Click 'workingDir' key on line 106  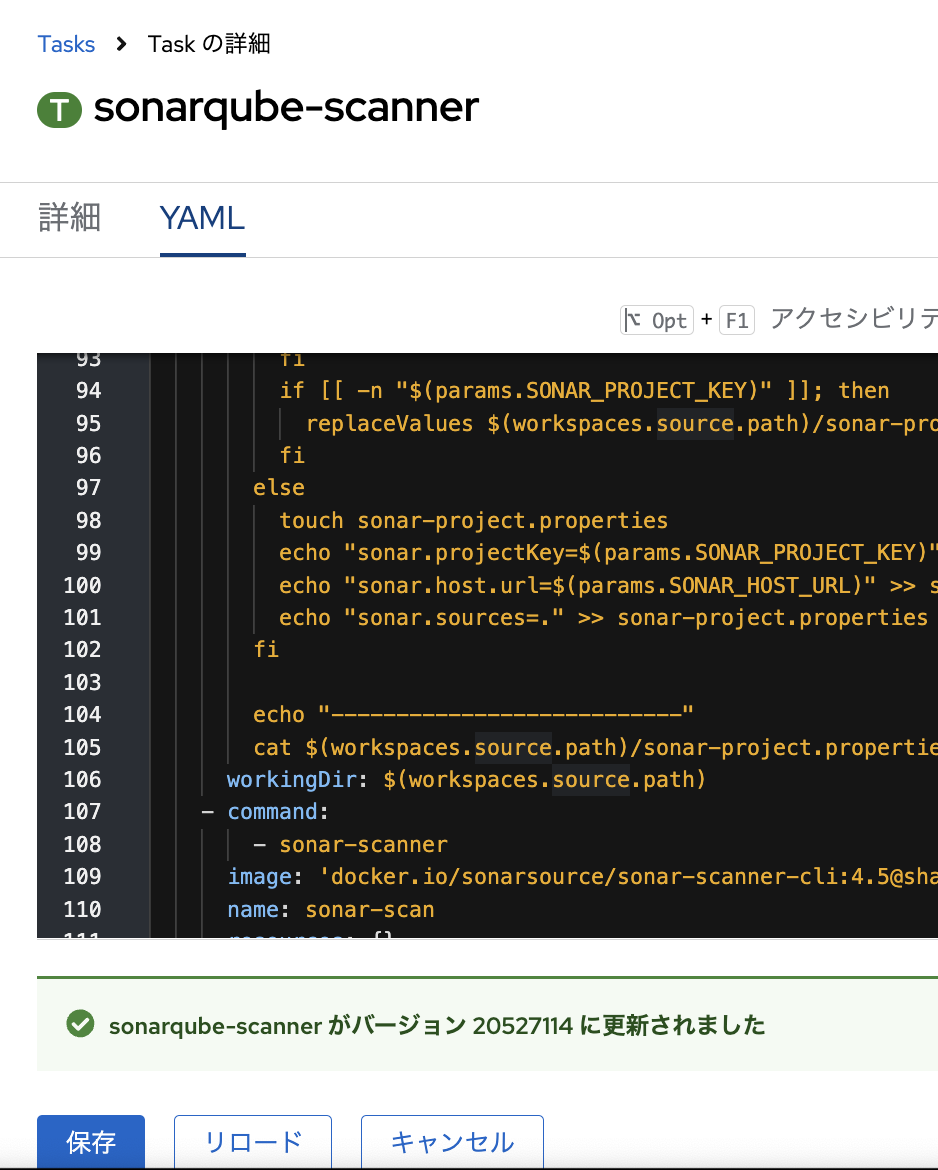coord(292,779)
